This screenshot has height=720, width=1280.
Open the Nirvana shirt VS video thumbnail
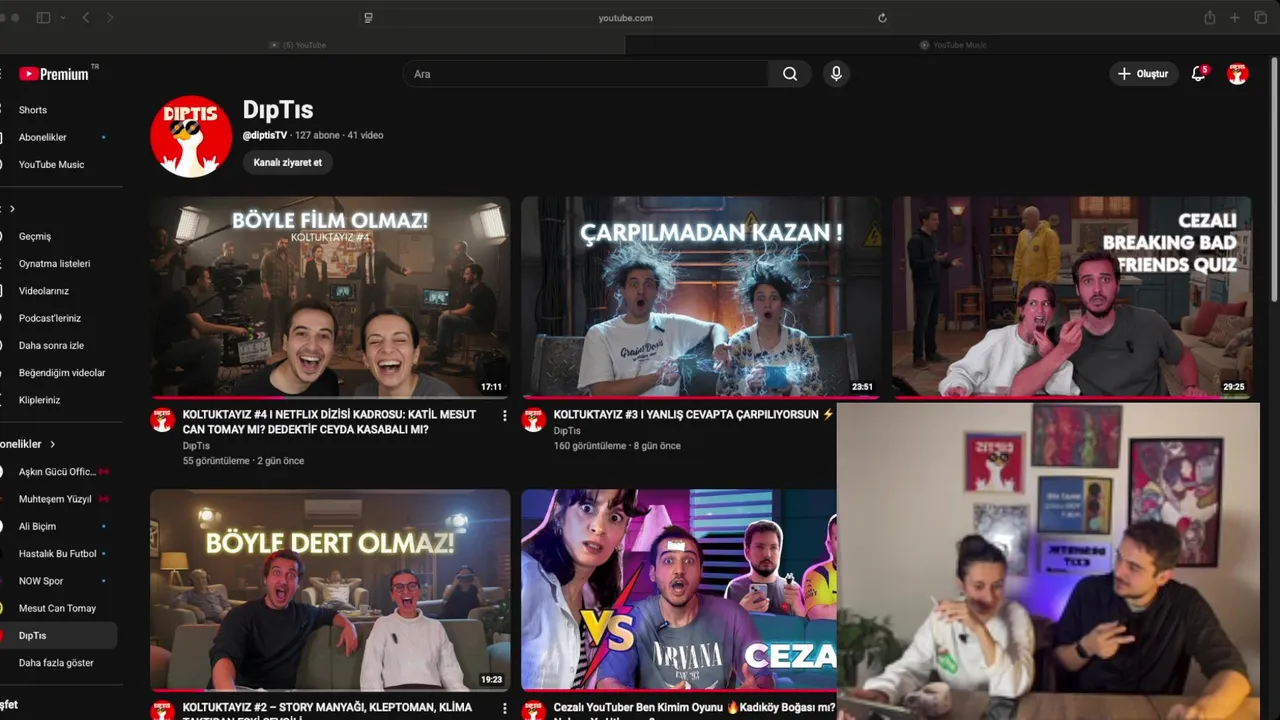click(x=679, y=590)
